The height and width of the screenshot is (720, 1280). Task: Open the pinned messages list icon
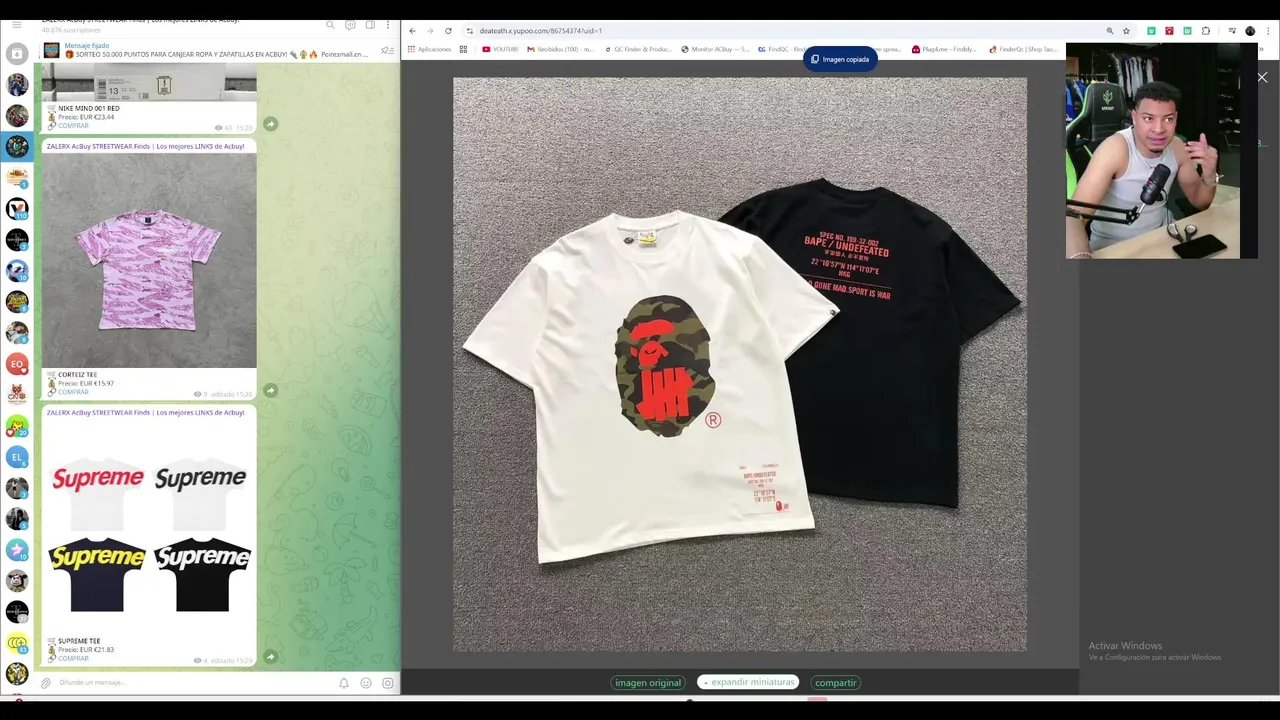[387, 51]
